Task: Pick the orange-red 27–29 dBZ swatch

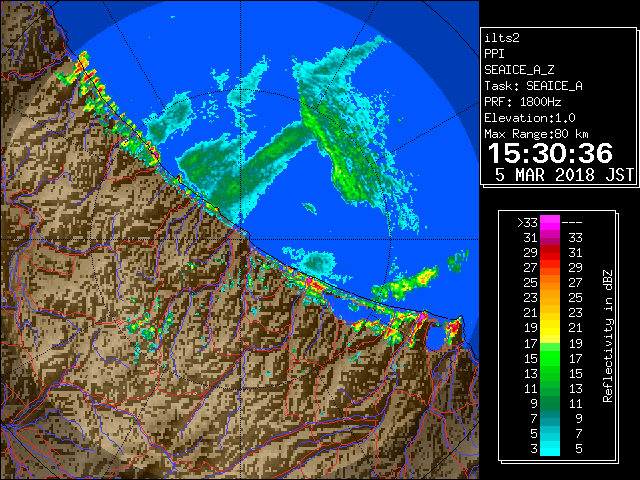Action: 550,268
